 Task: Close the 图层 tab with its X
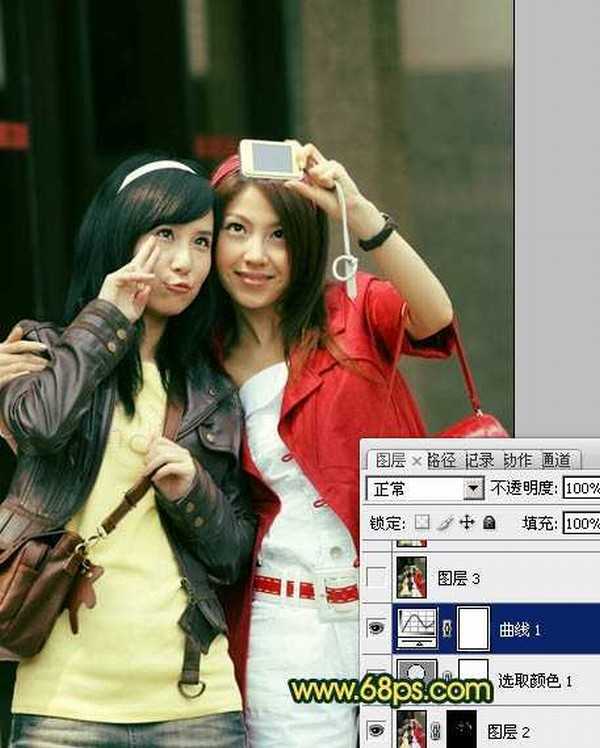pos(416,461)
